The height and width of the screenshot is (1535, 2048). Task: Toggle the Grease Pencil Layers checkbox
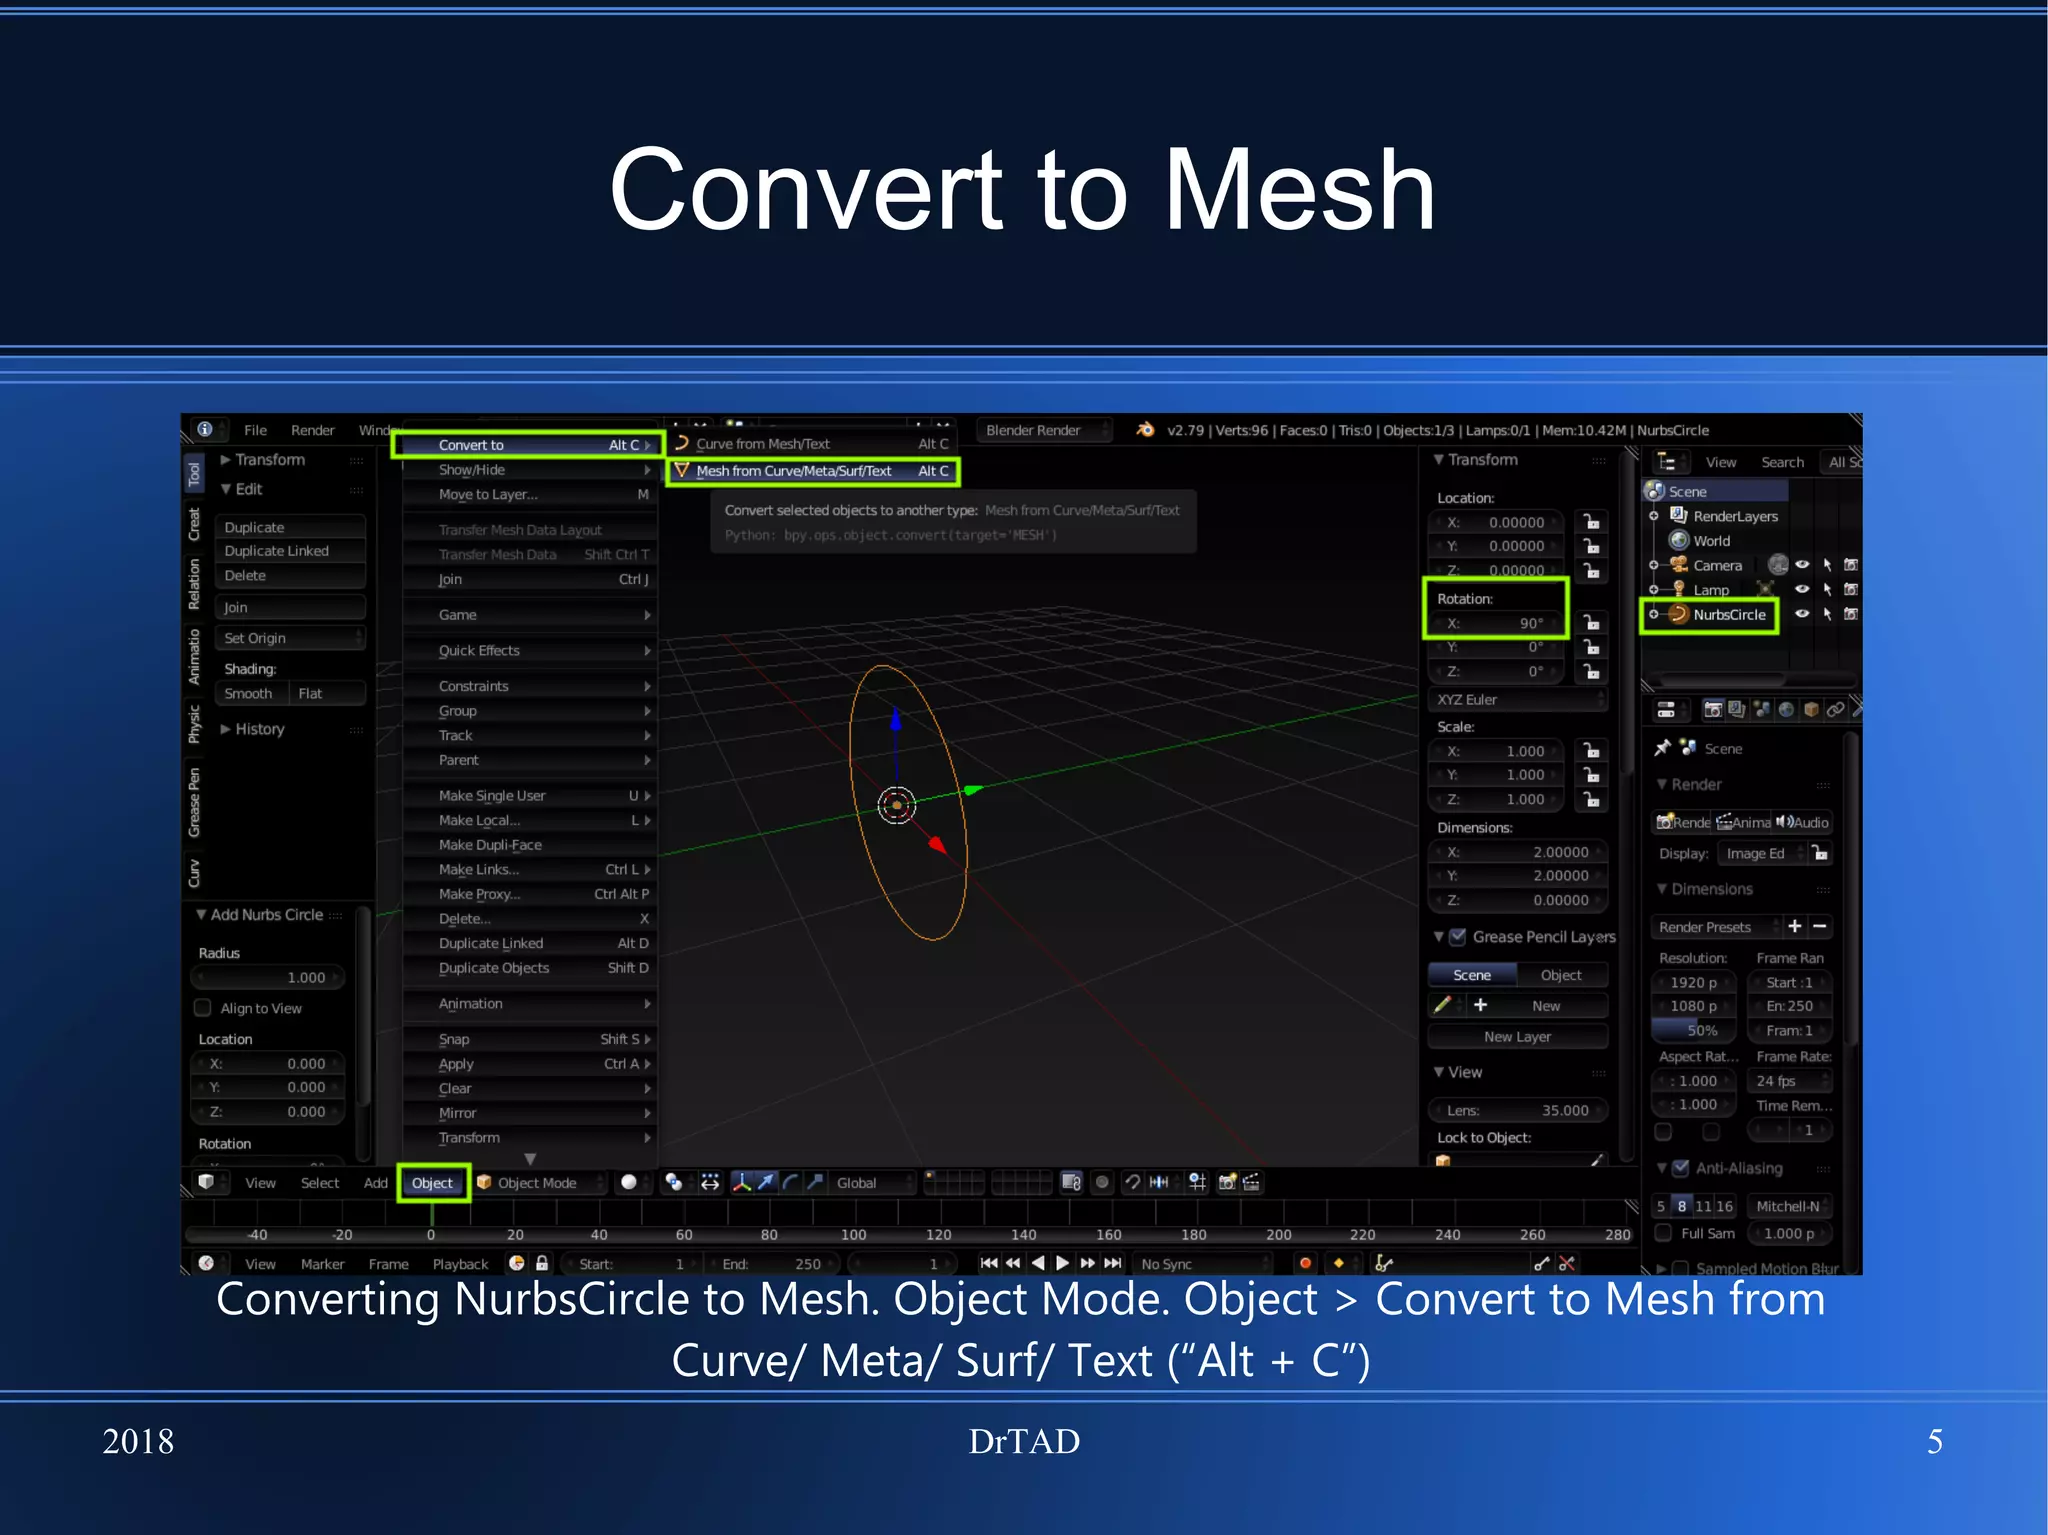pos(1458,937)
